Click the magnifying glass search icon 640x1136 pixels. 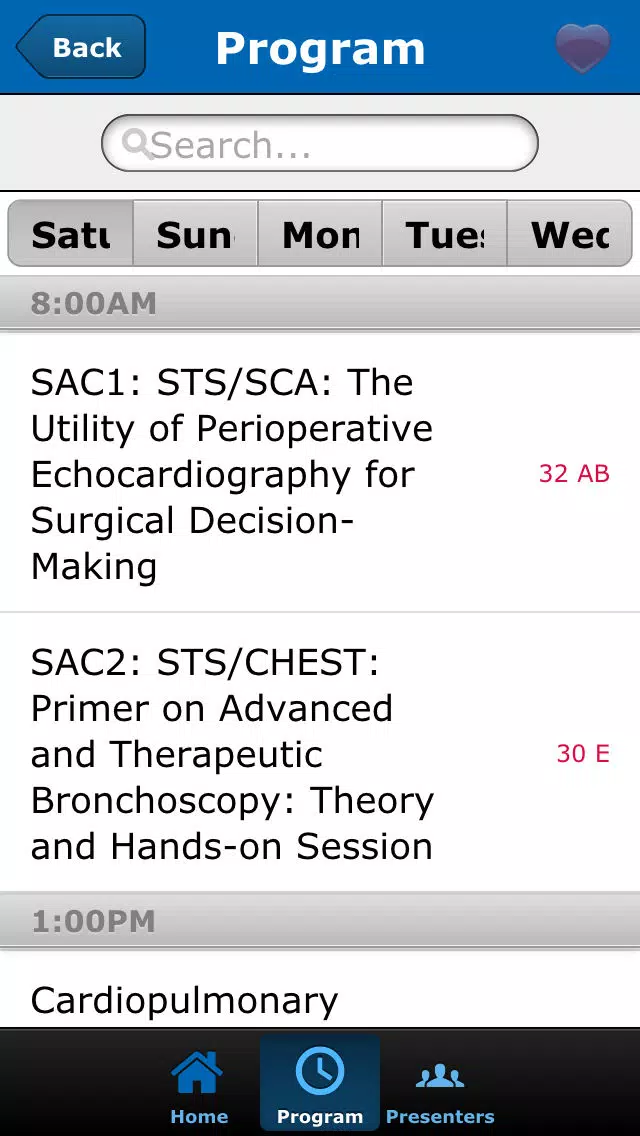136,143
